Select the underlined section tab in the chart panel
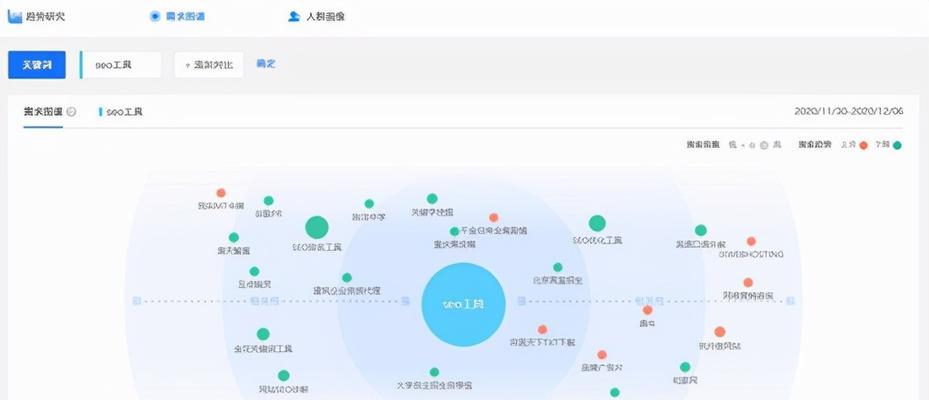The image size is (929, 400). (x=43, y=111)
